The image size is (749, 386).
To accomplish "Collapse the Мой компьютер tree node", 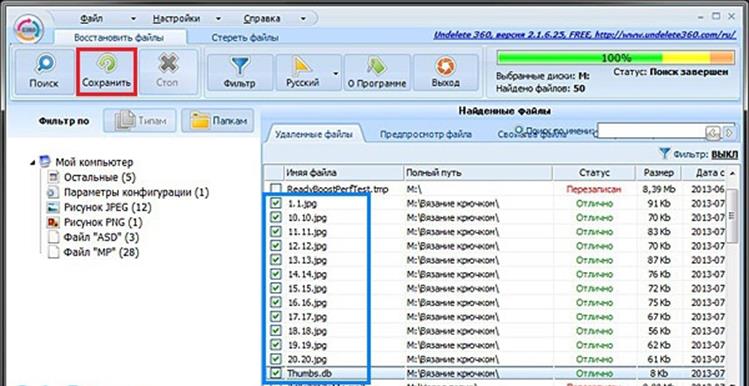I will (x=32, y=162).
